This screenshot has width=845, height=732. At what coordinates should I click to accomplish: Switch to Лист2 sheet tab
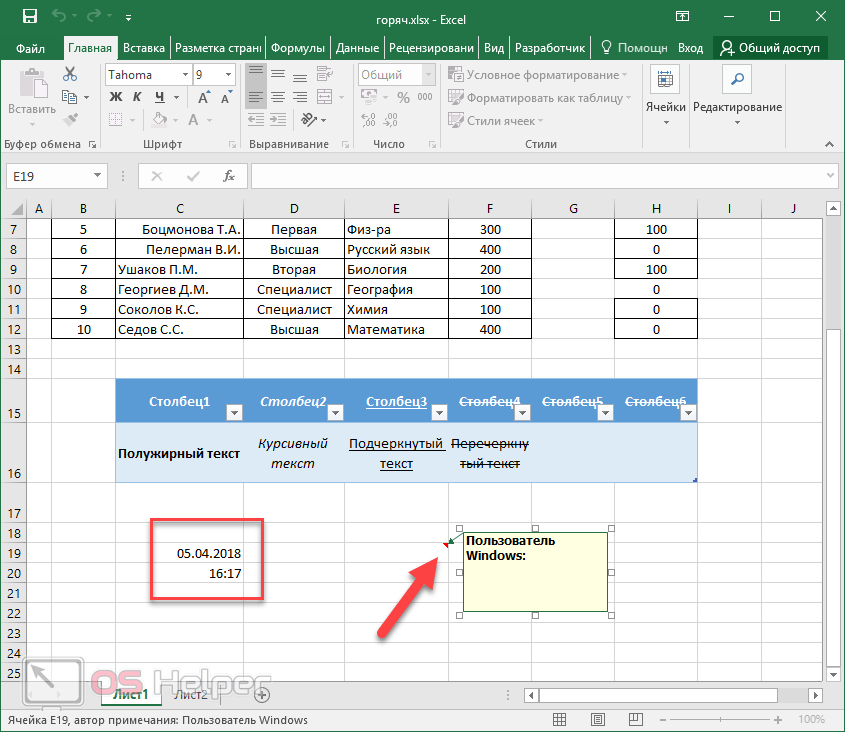click(190, 694)
